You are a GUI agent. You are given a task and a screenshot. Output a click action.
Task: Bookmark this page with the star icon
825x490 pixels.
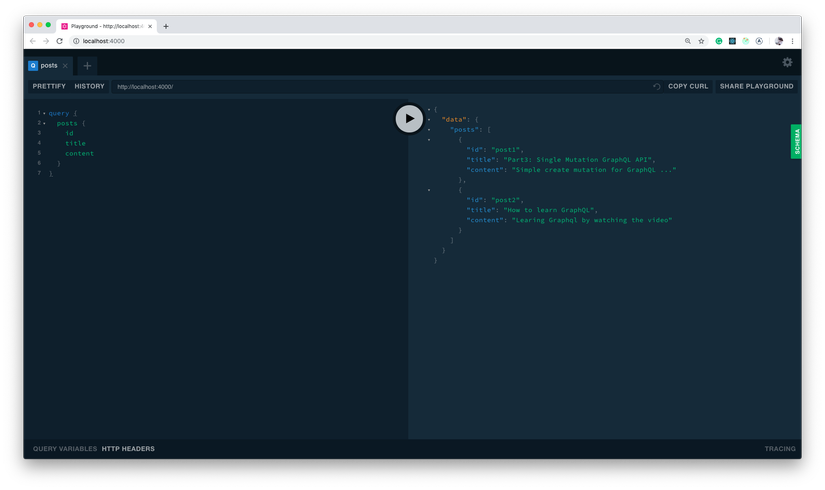701,41
